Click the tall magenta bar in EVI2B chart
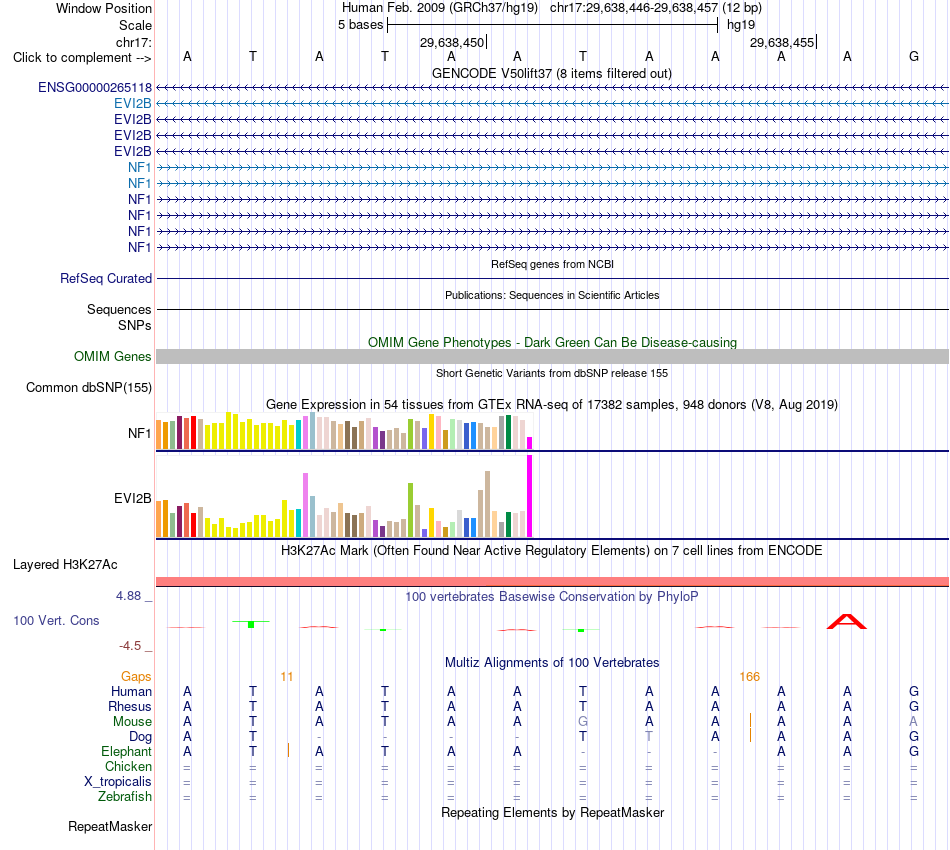The image size is (950, 850). (530, 496)
